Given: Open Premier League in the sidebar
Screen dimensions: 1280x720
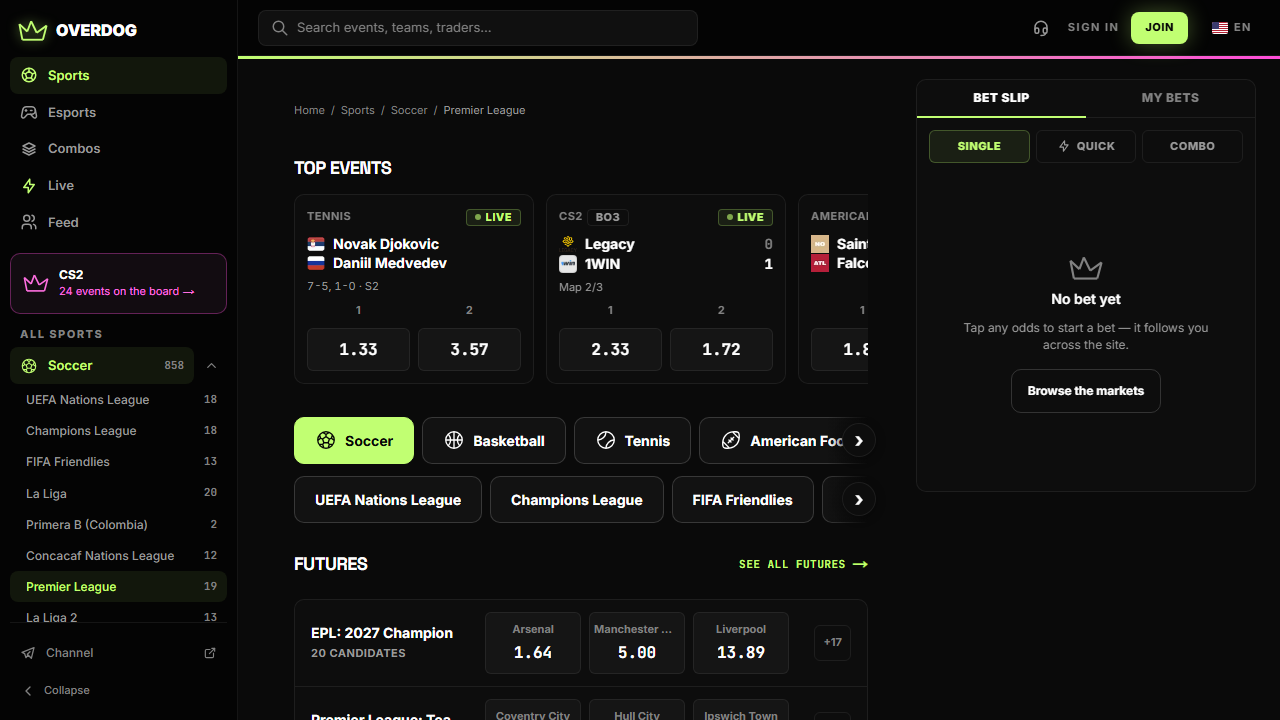Looking at the screenshot, I should (x=118, y=587).
